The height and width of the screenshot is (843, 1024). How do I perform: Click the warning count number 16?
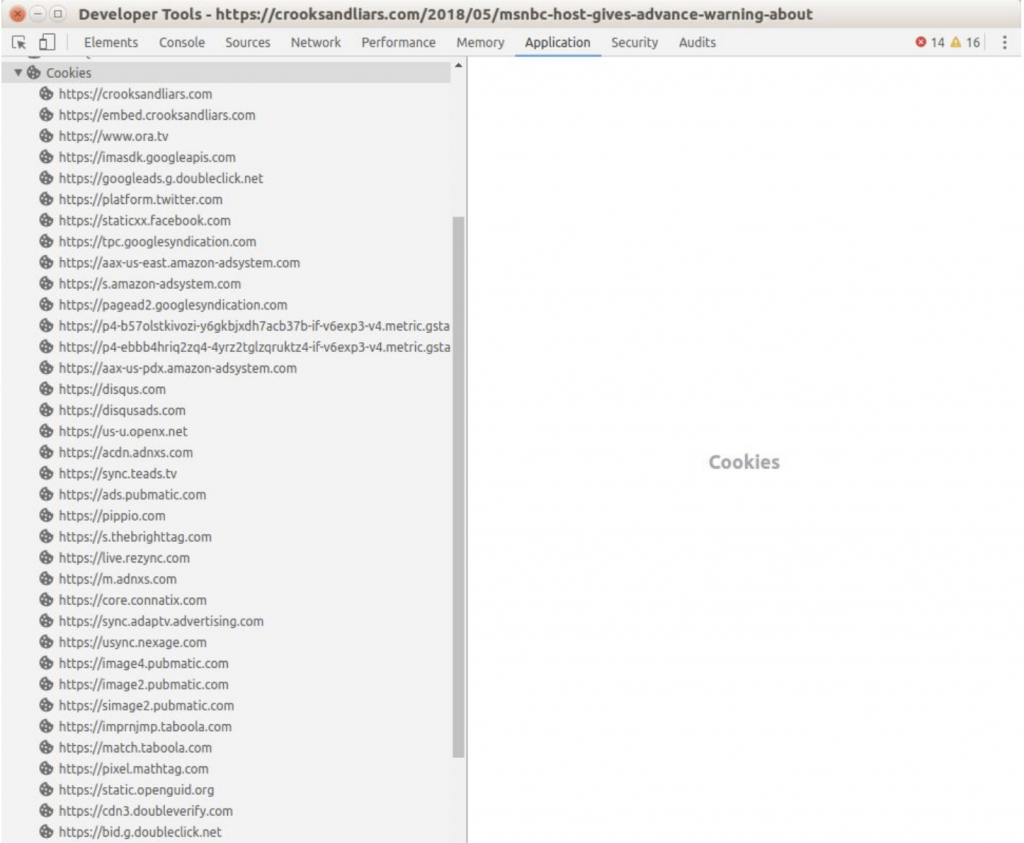[973, 42]
